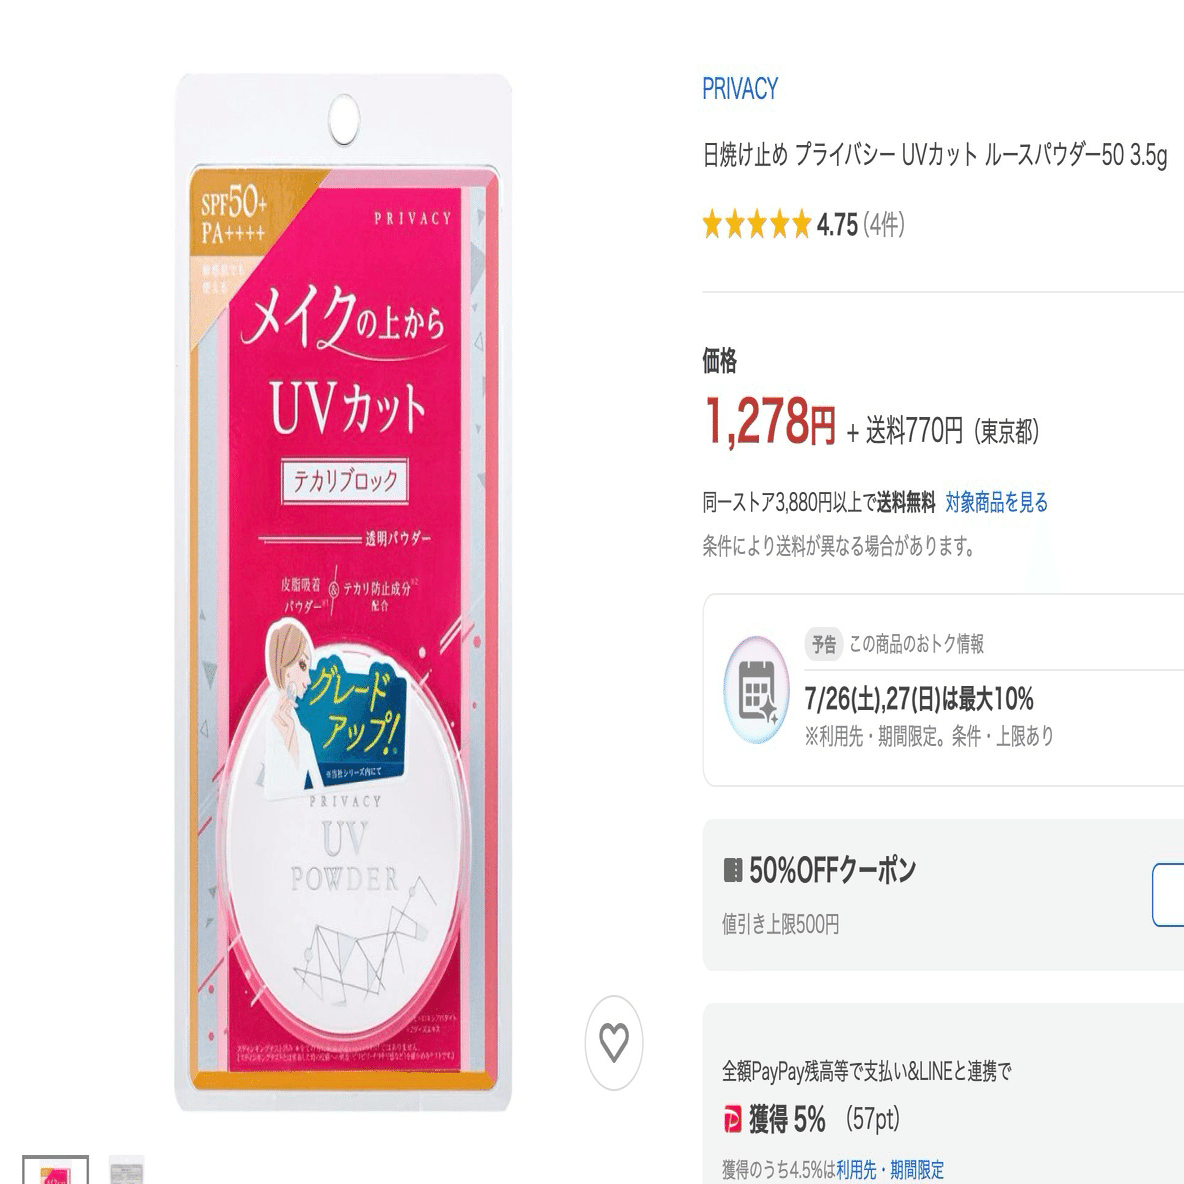Viewport: 1184px width, 1184px height.
Task: Click the red PayPay logo icon
Action: [732, 1119]
